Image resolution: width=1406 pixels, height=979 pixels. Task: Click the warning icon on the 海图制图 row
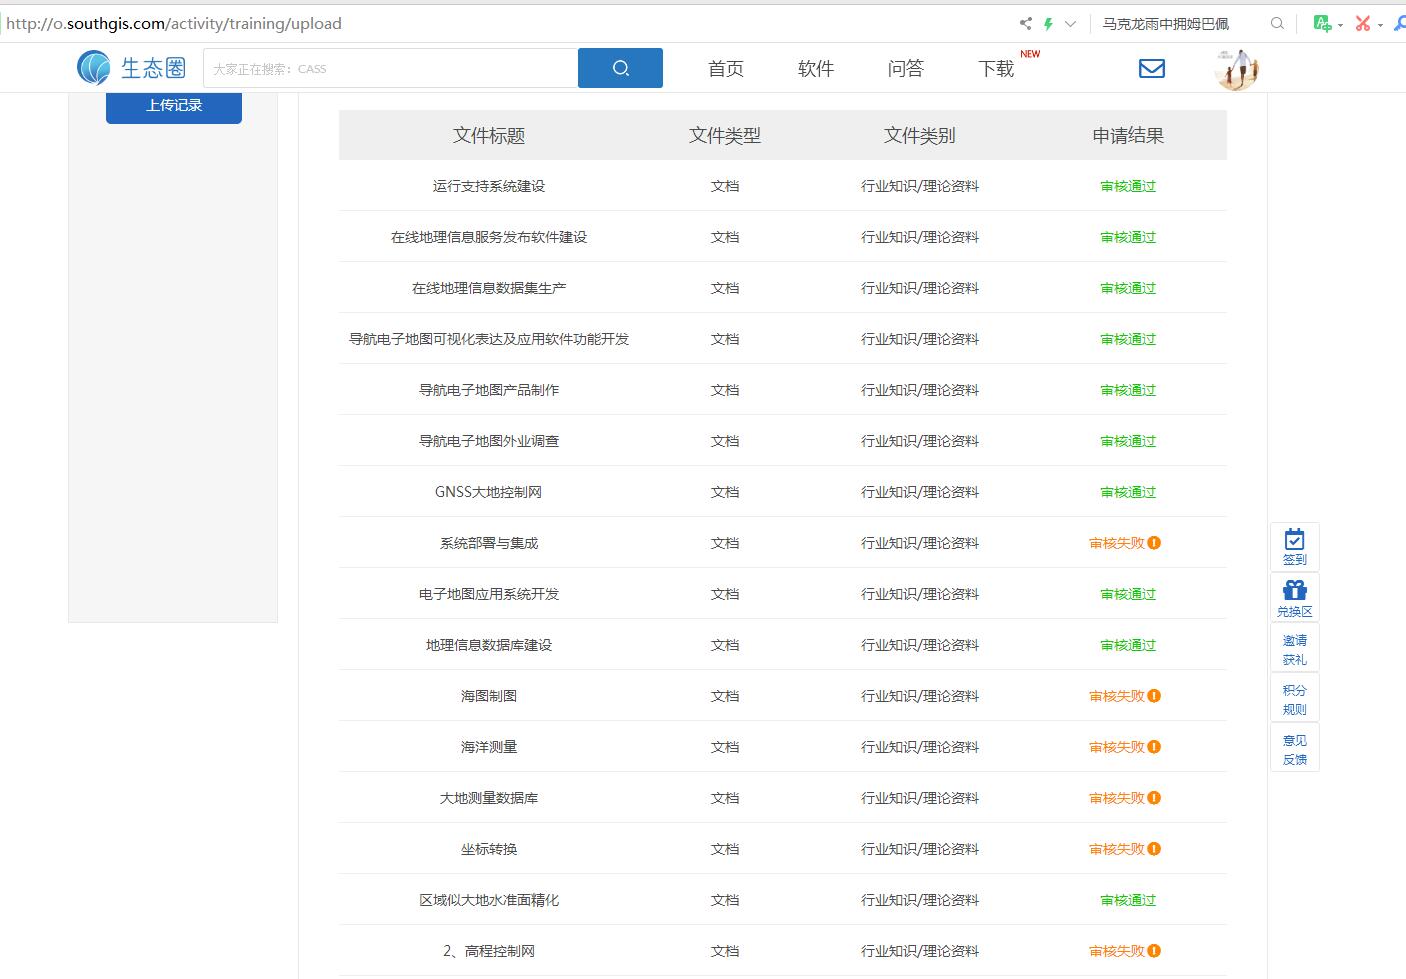(1154, 696)
